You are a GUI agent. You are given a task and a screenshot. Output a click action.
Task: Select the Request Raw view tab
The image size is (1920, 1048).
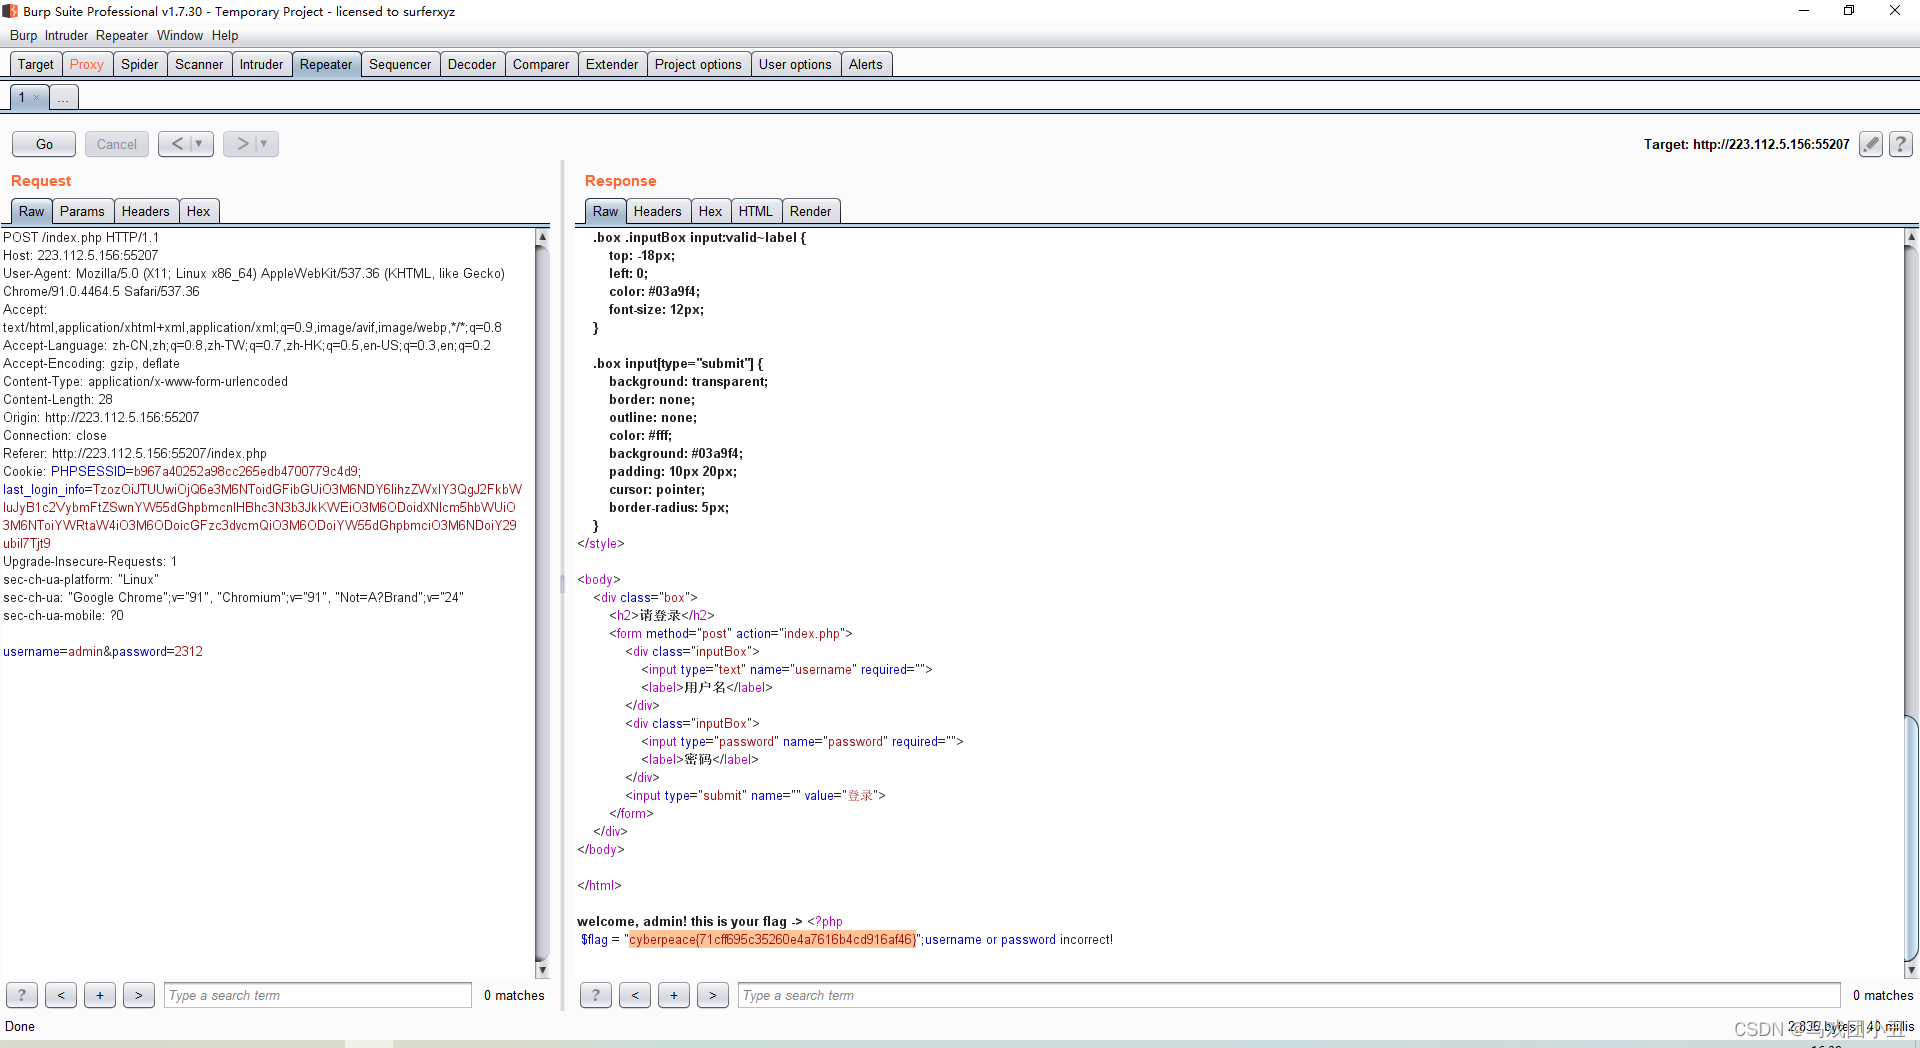coord(31,211)
